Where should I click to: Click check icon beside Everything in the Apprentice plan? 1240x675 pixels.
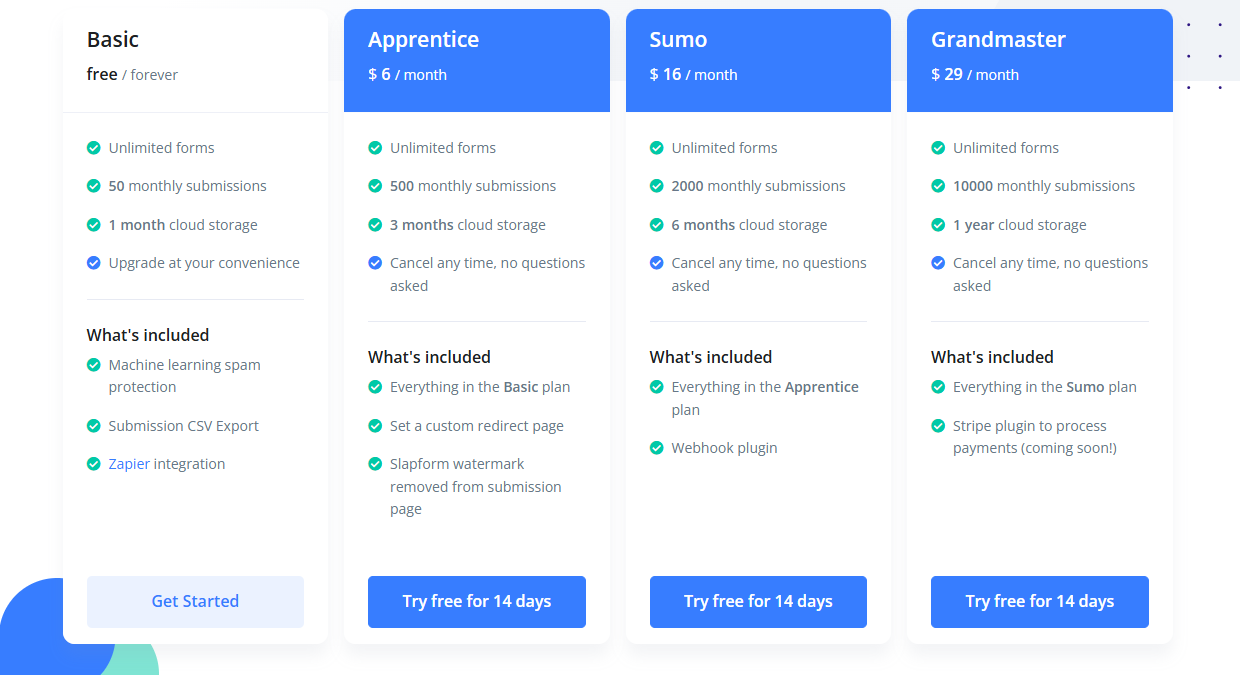[657, 387]
